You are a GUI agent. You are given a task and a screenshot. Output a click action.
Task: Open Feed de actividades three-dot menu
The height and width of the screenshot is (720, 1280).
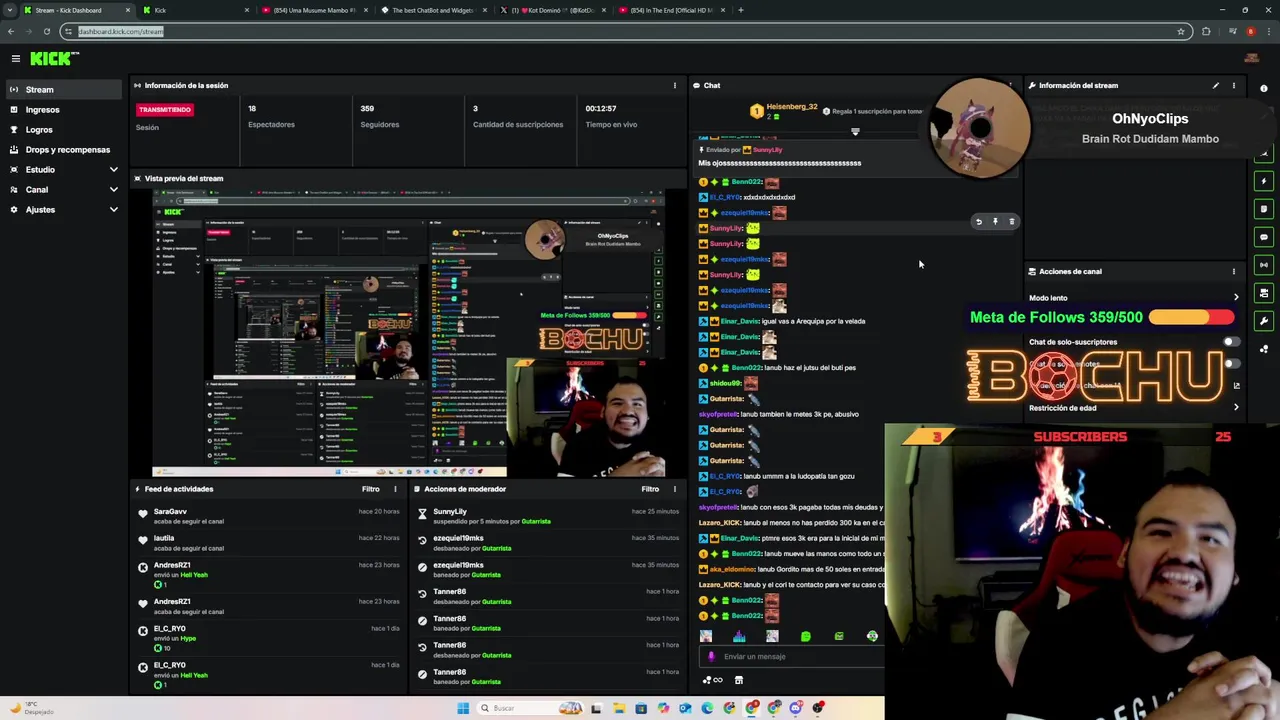tap(395, 489)
